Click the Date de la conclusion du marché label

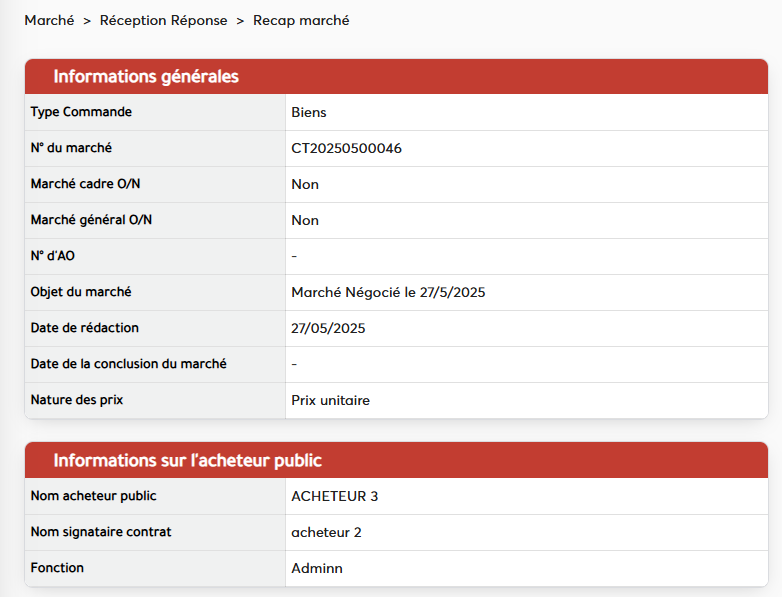(x=128, y=364)
